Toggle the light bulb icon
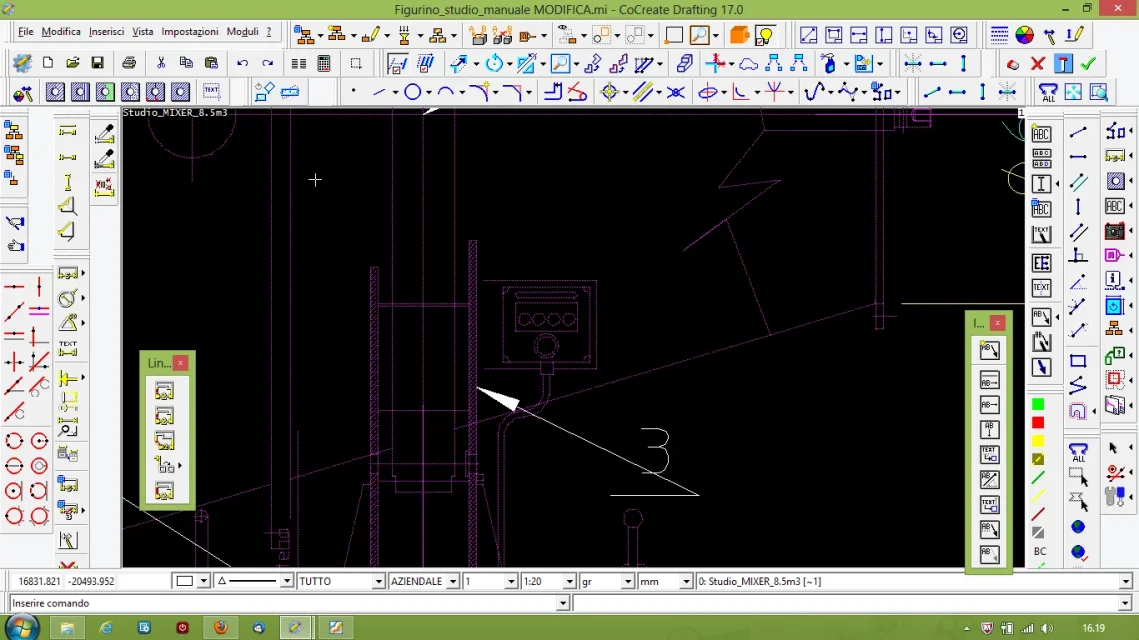The width and height of the screenshot is (1139, 640). [765, 35]
